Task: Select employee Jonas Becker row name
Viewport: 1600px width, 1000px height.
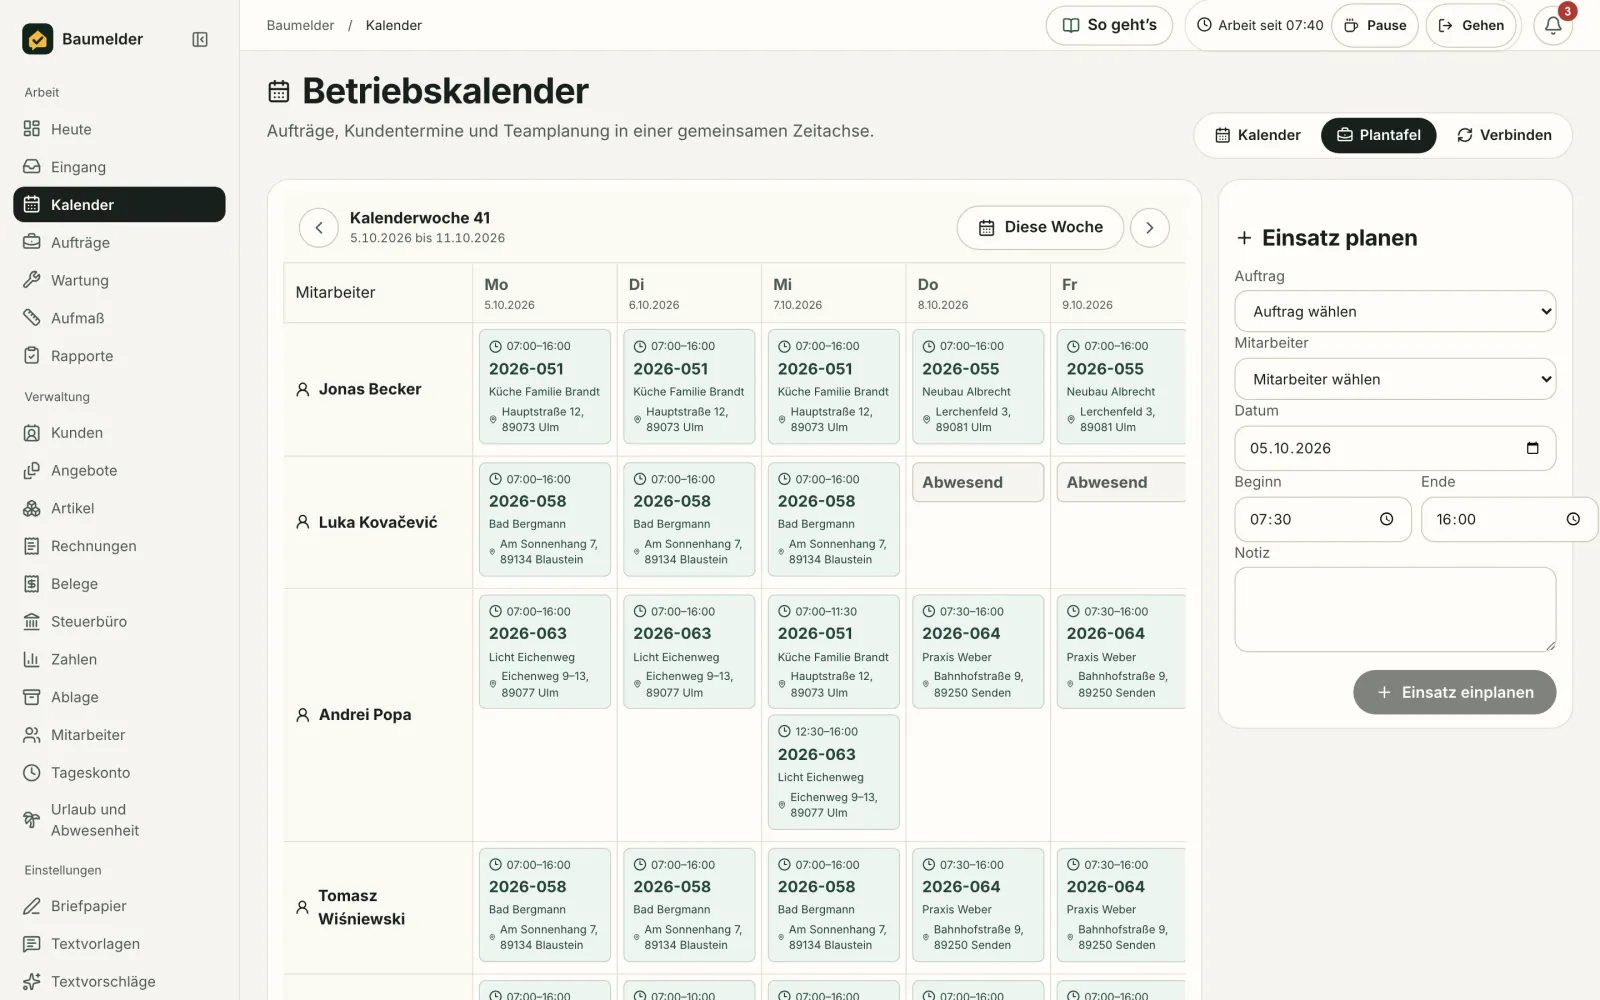Action: click(x=370, y=389)
